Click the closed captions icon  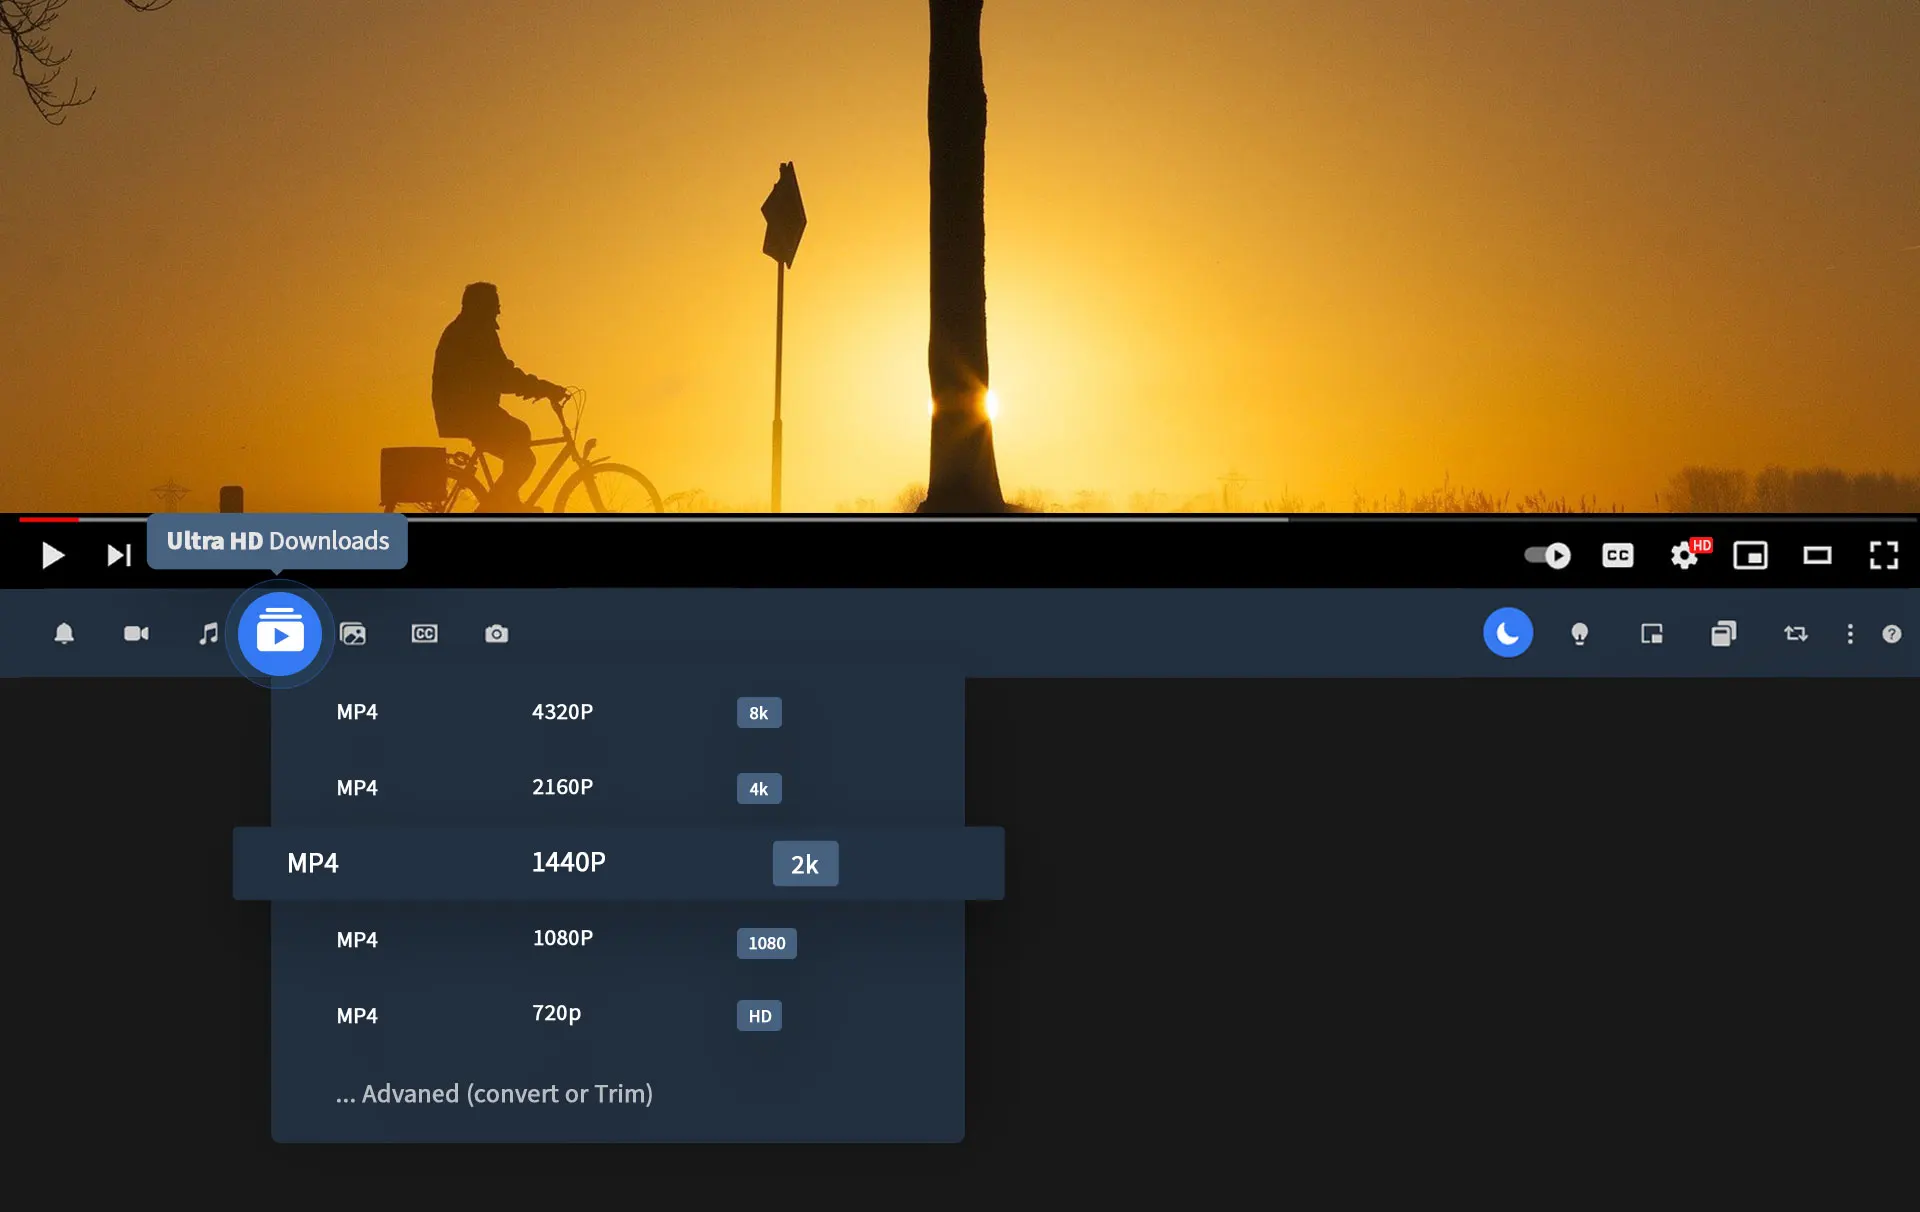pos(1617,554)
